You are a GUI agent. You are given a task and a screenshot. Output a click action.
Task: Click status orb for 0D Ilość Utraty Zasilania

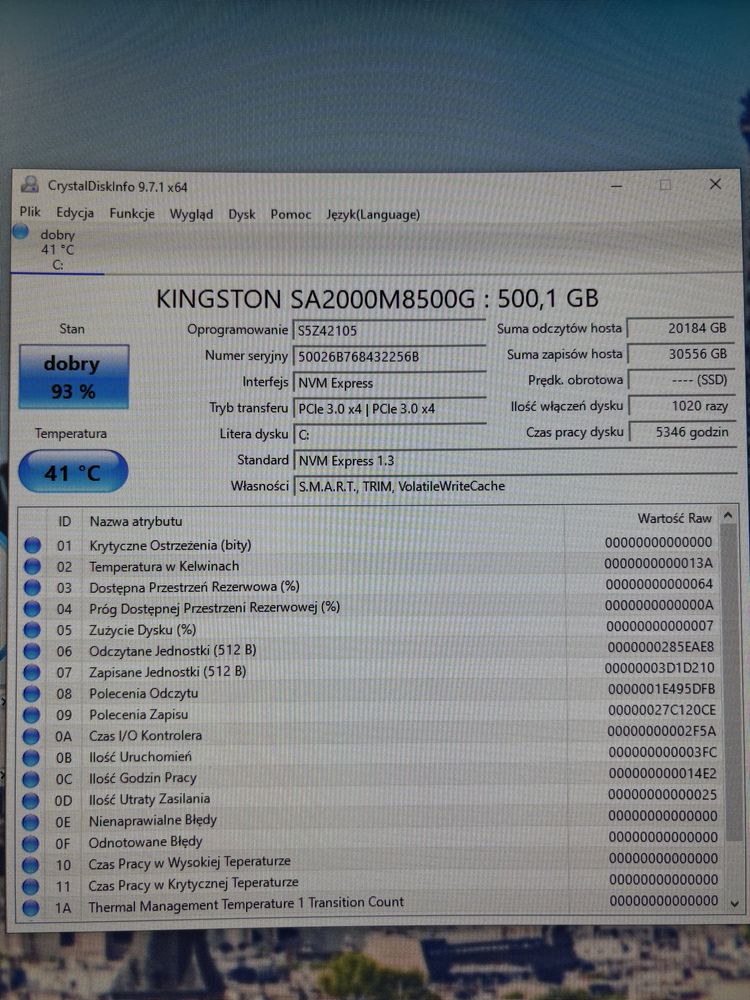pyautogui.click(x=31, y=800)
